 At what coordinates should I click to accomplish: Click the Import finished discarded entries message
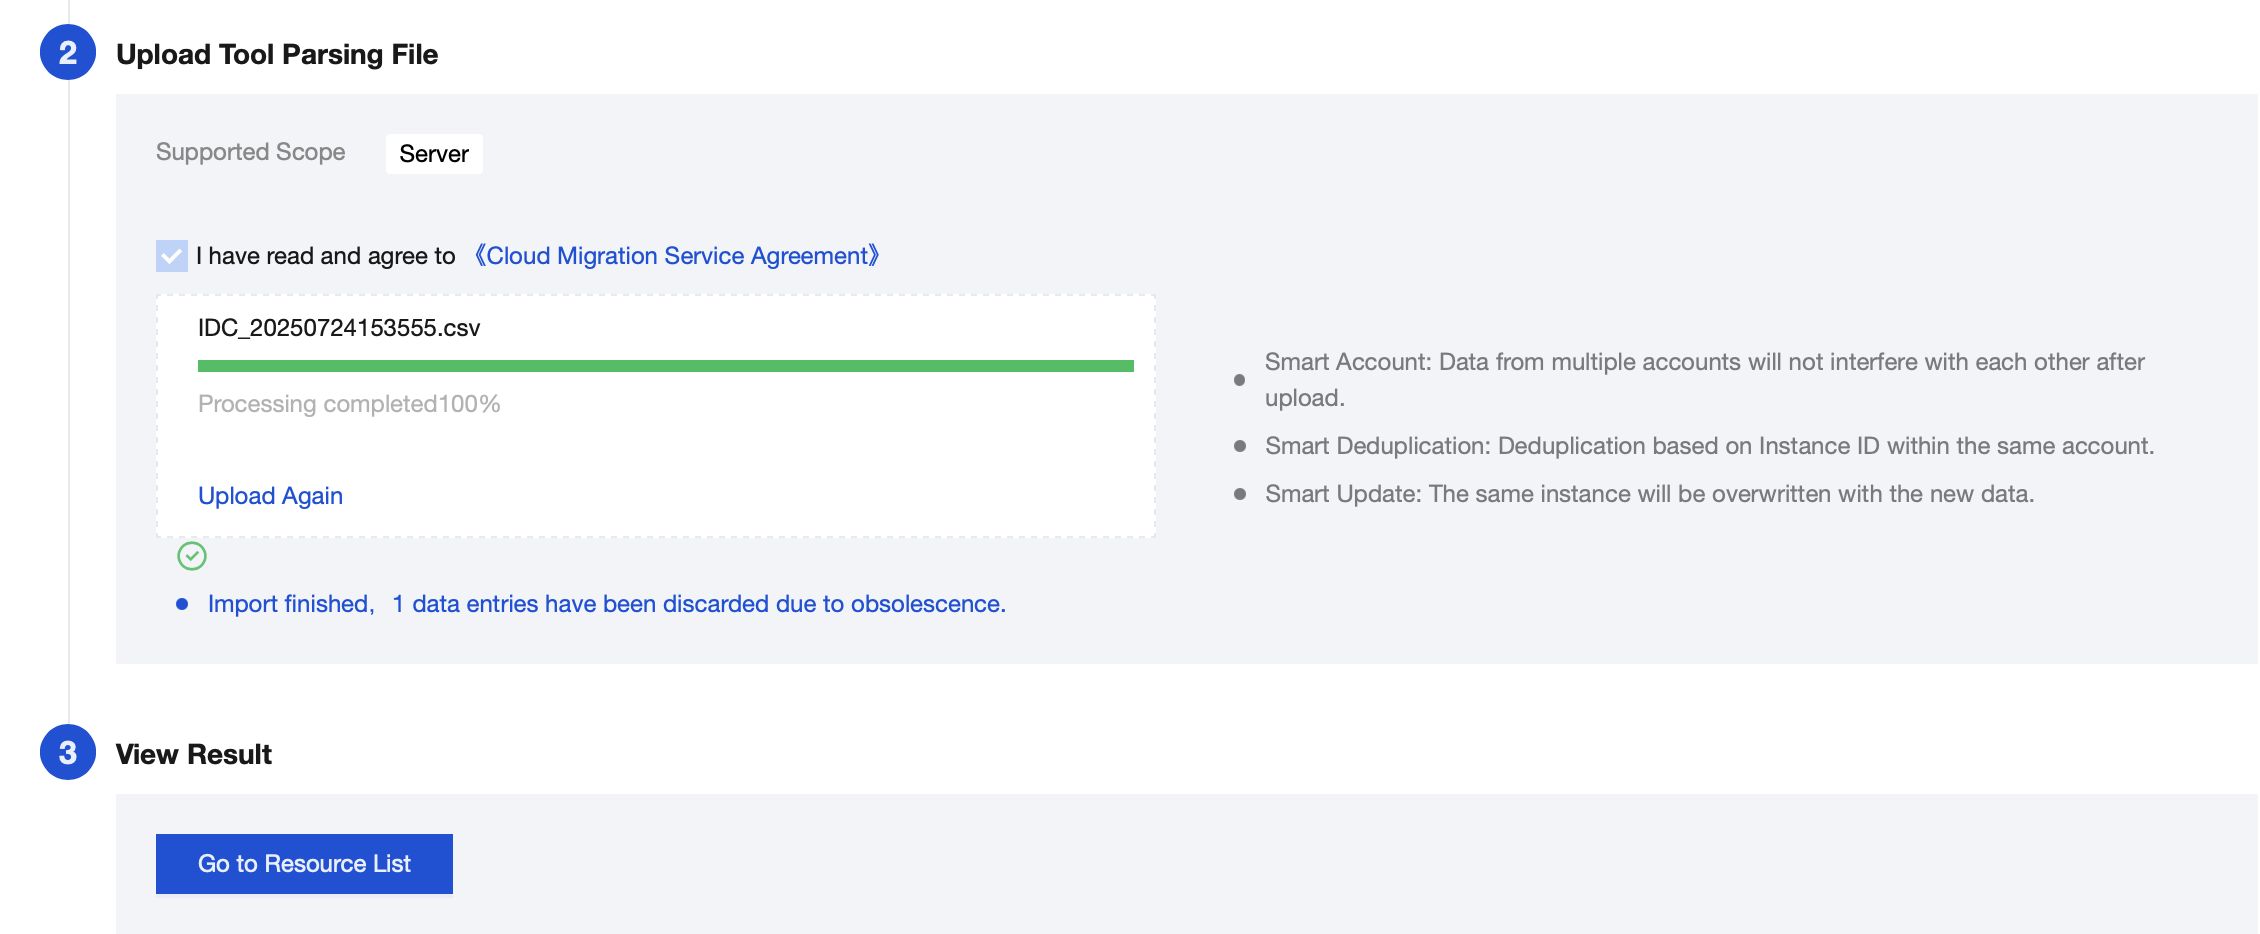[x=606, y=604]
